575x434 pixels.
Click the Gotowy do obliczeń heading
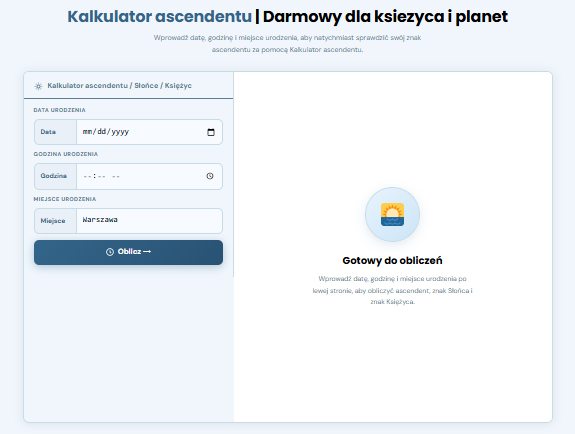click(392, 260)
